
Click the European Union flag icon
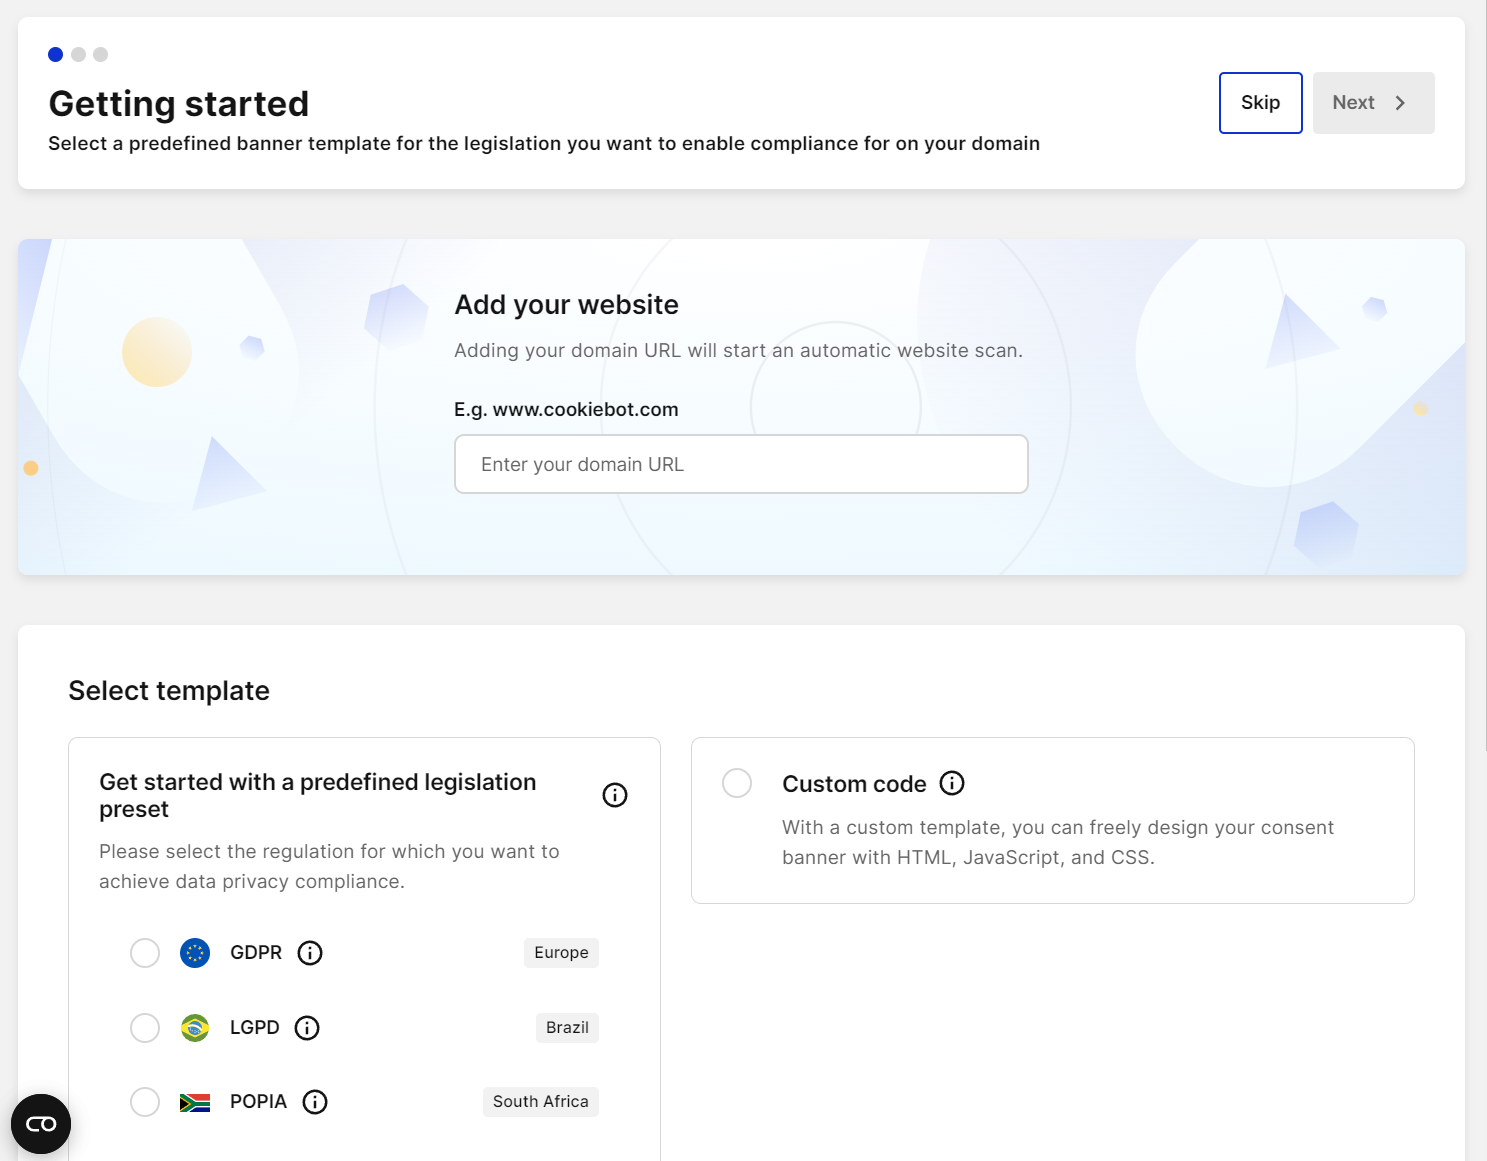[x=195, y=953]
